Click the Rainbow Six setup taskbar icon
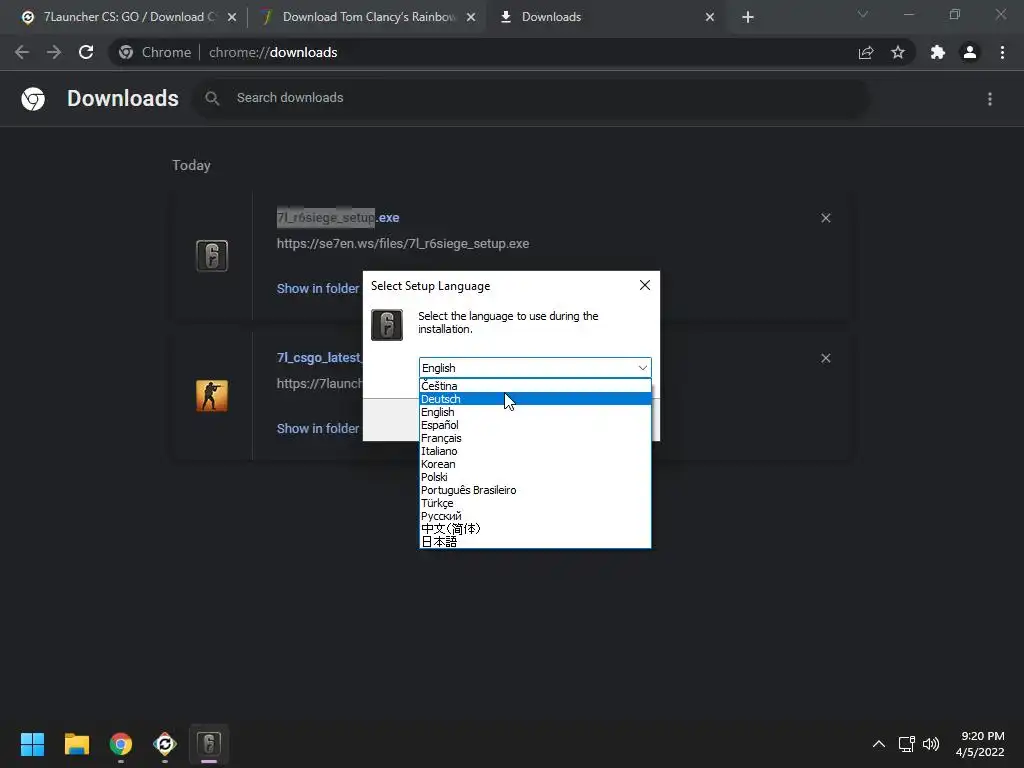The width and height of the screenshot is (1024, 768). point(209,744)
